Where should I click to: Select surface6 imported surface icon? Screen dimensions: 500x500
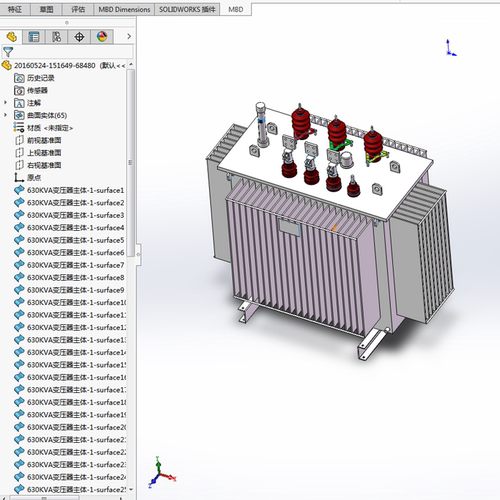pos(19,252)
